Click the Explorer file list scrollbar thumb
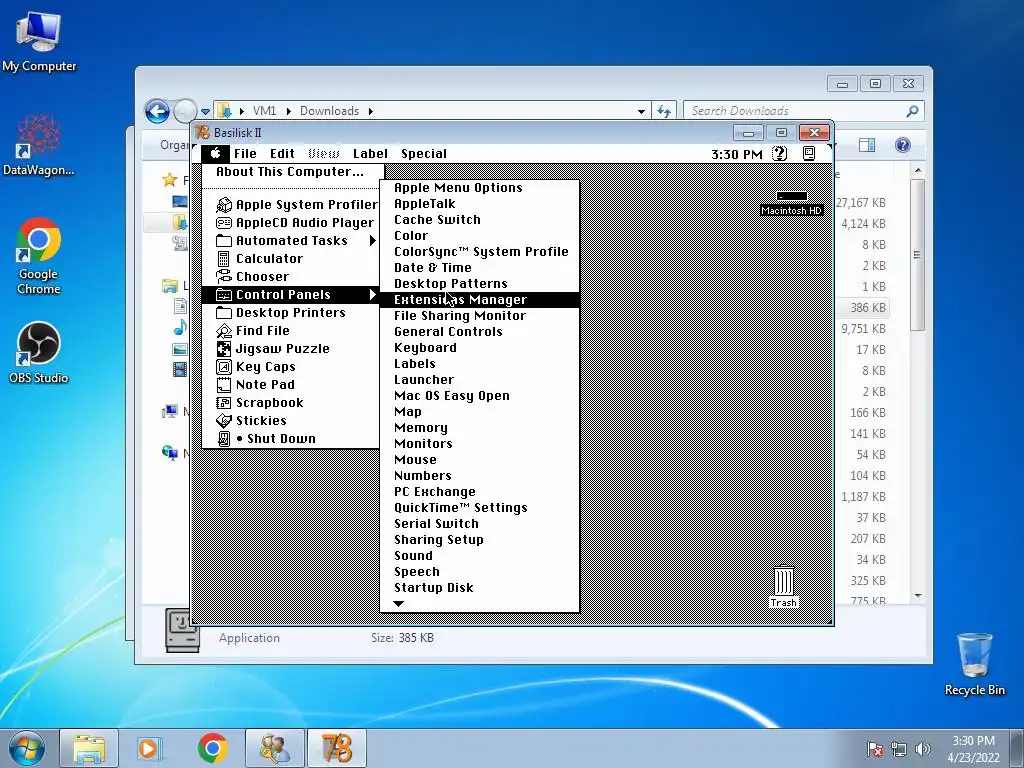 (x=918, y=255)
